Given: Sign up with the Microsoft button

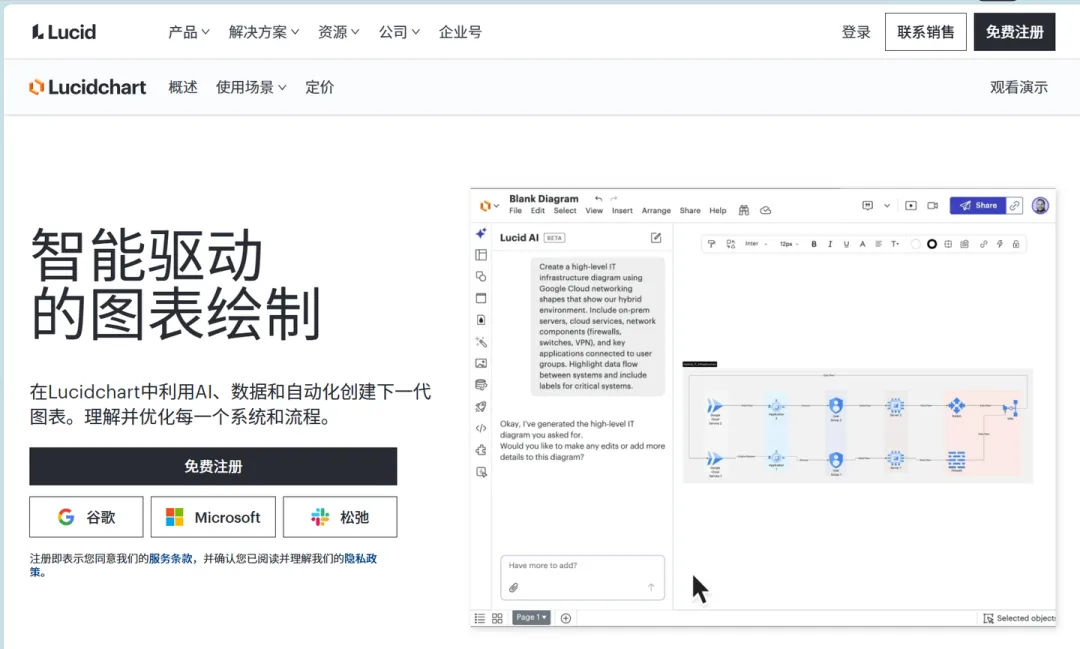Looking at the screenshot, I should pyautogui.click(x=213, y=517).
